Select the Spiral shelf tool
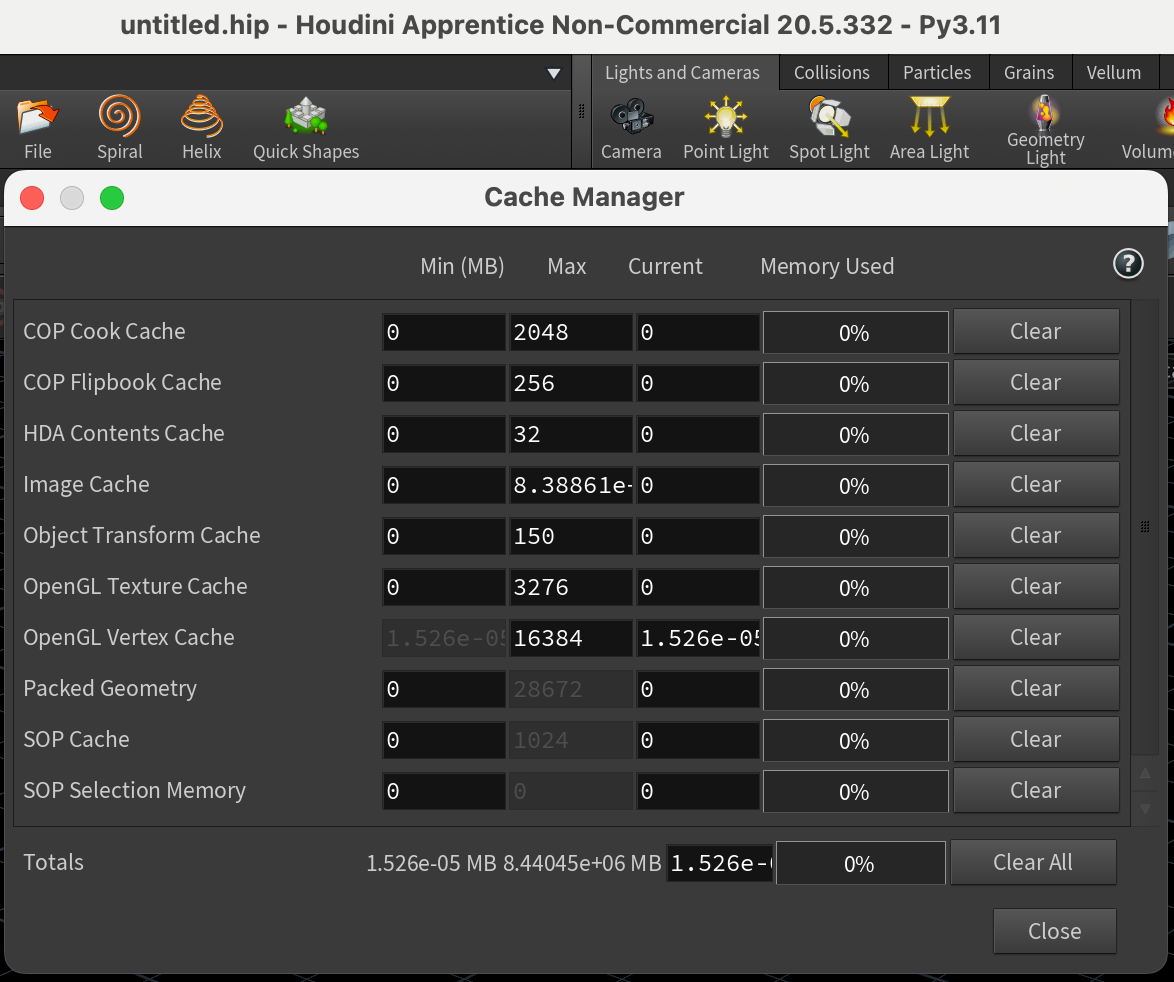The height and width of the screenshot is (982, 1174). (x=119, y=129)
